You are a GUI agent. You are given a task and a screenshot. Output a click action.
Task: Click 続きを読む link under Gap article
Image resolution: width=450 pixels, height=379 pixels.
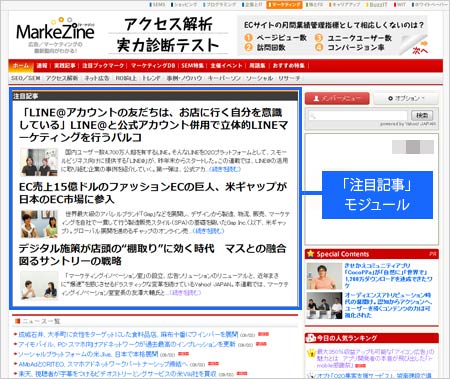click(208, 231)
